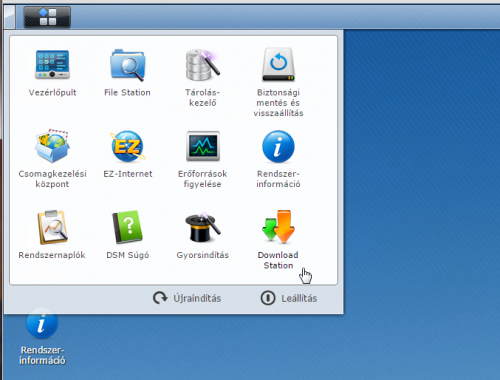
Task: Toggle the main menu grid button
Action: (x=47, y=17)
